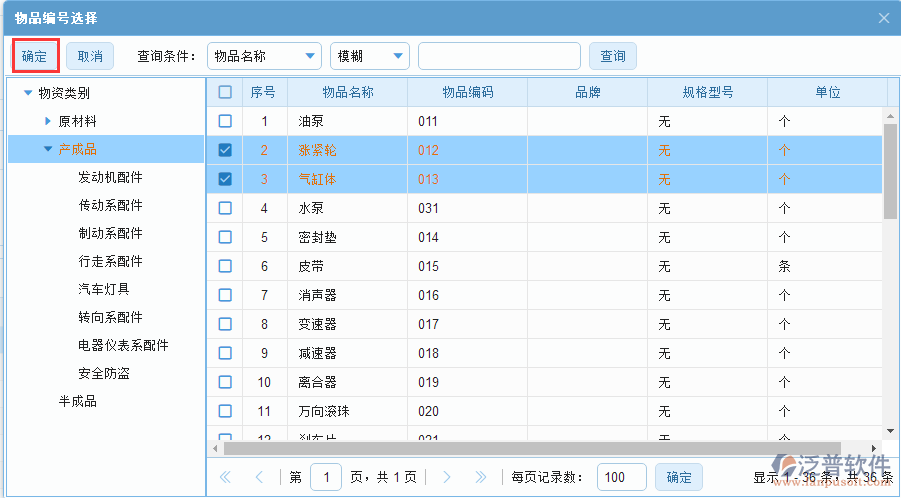Check the checkbox for 皮带 row

tap(225, 266)
